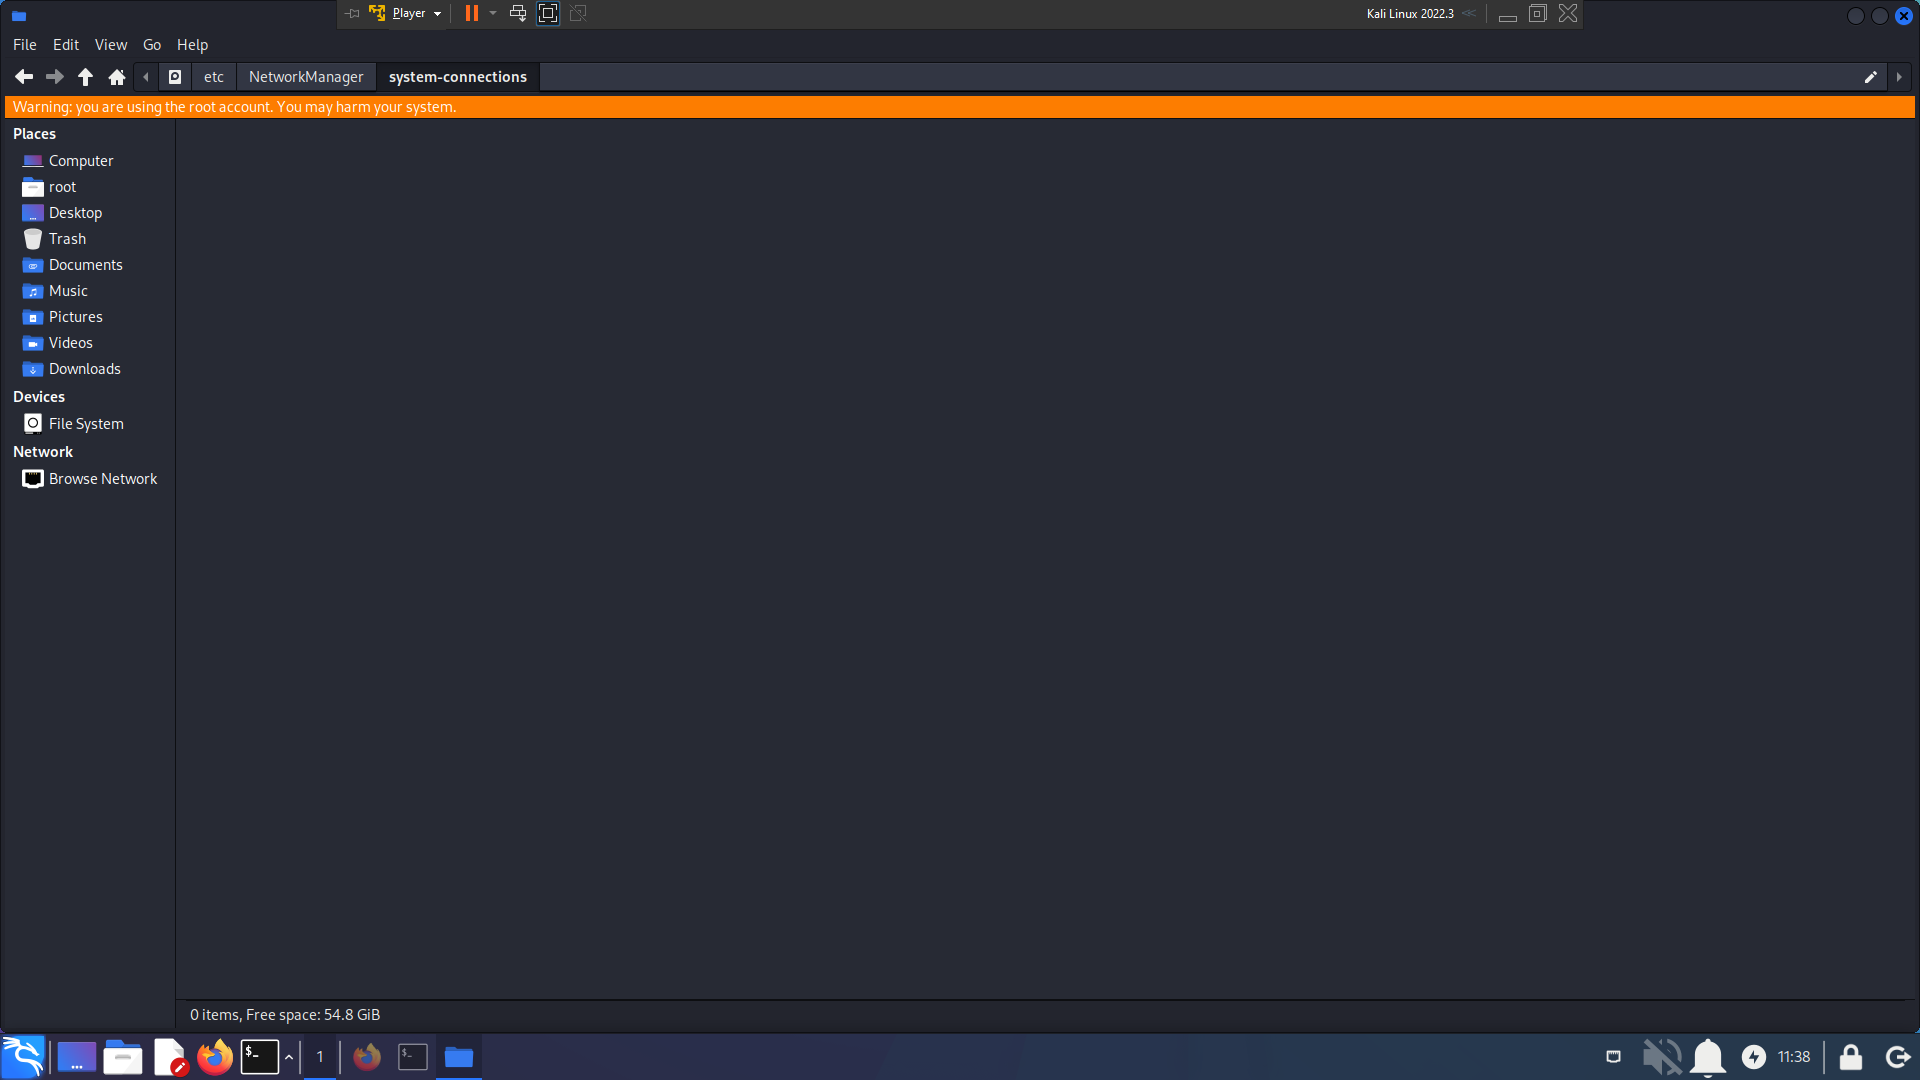Toggle muted volume icon in system tray
1920x1080 pixels.
(1661, 1057)
